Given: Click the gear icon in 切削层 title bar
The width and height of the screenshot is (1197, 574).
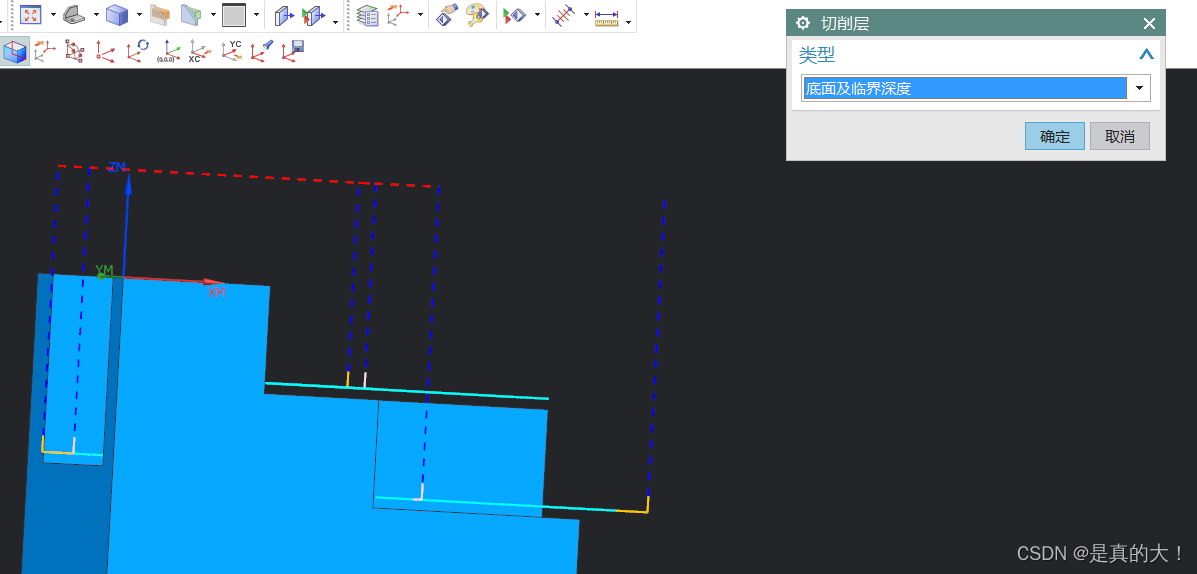Looking at the screenshot, I should tap(802, 24).
